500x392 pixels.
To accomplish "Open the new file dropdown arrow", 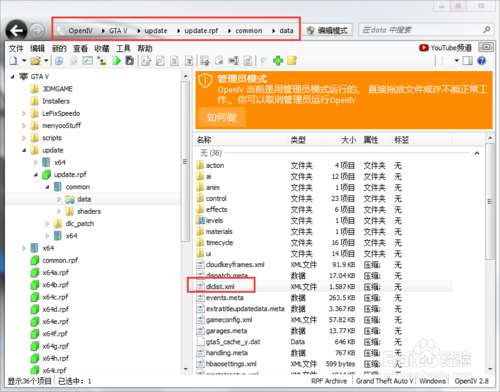I will point(24,61).
